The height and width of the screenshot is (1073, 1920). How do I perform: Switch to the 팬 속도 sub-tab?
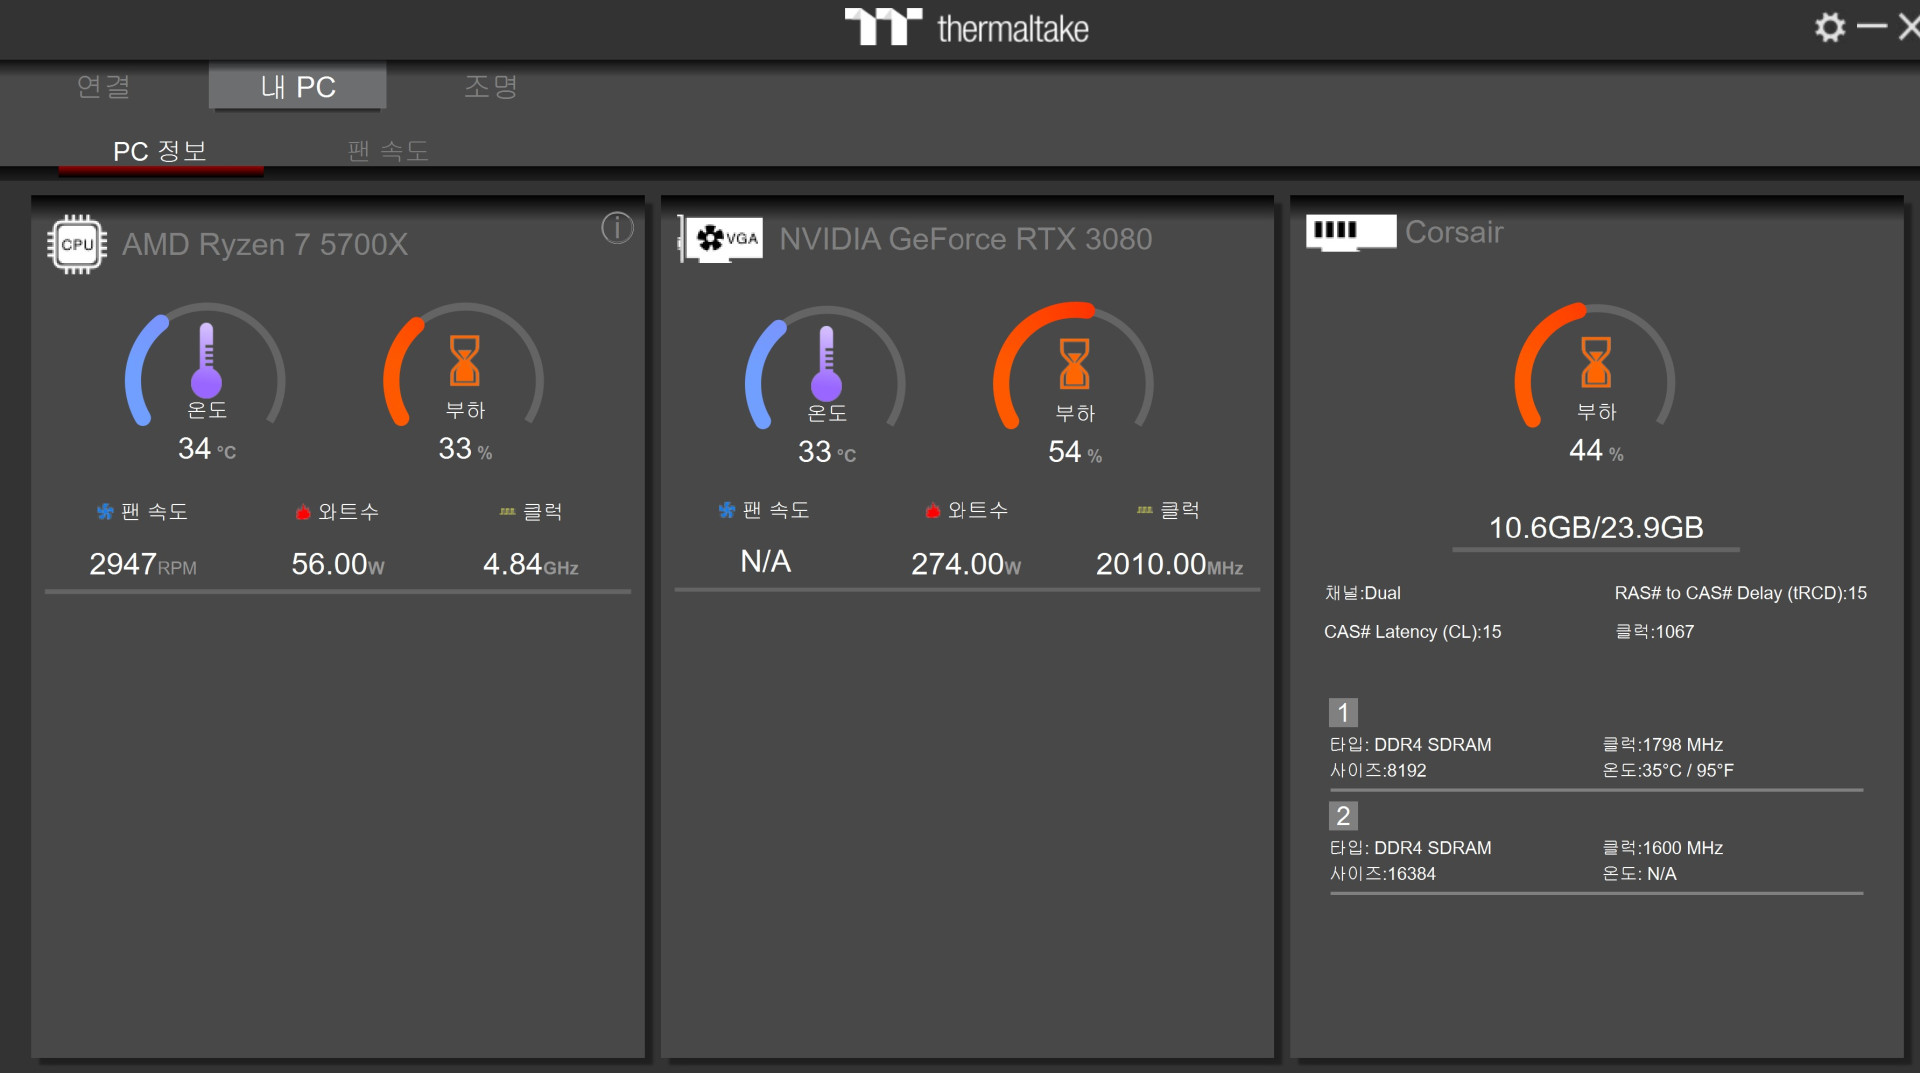pos(388,151)
